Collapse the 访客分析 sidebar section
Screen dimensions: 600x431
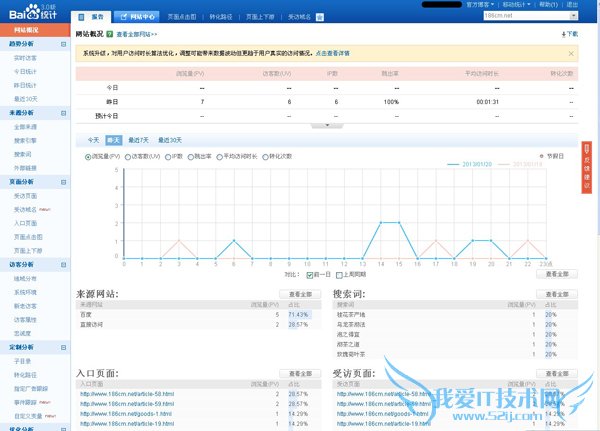tap(64, 264)
